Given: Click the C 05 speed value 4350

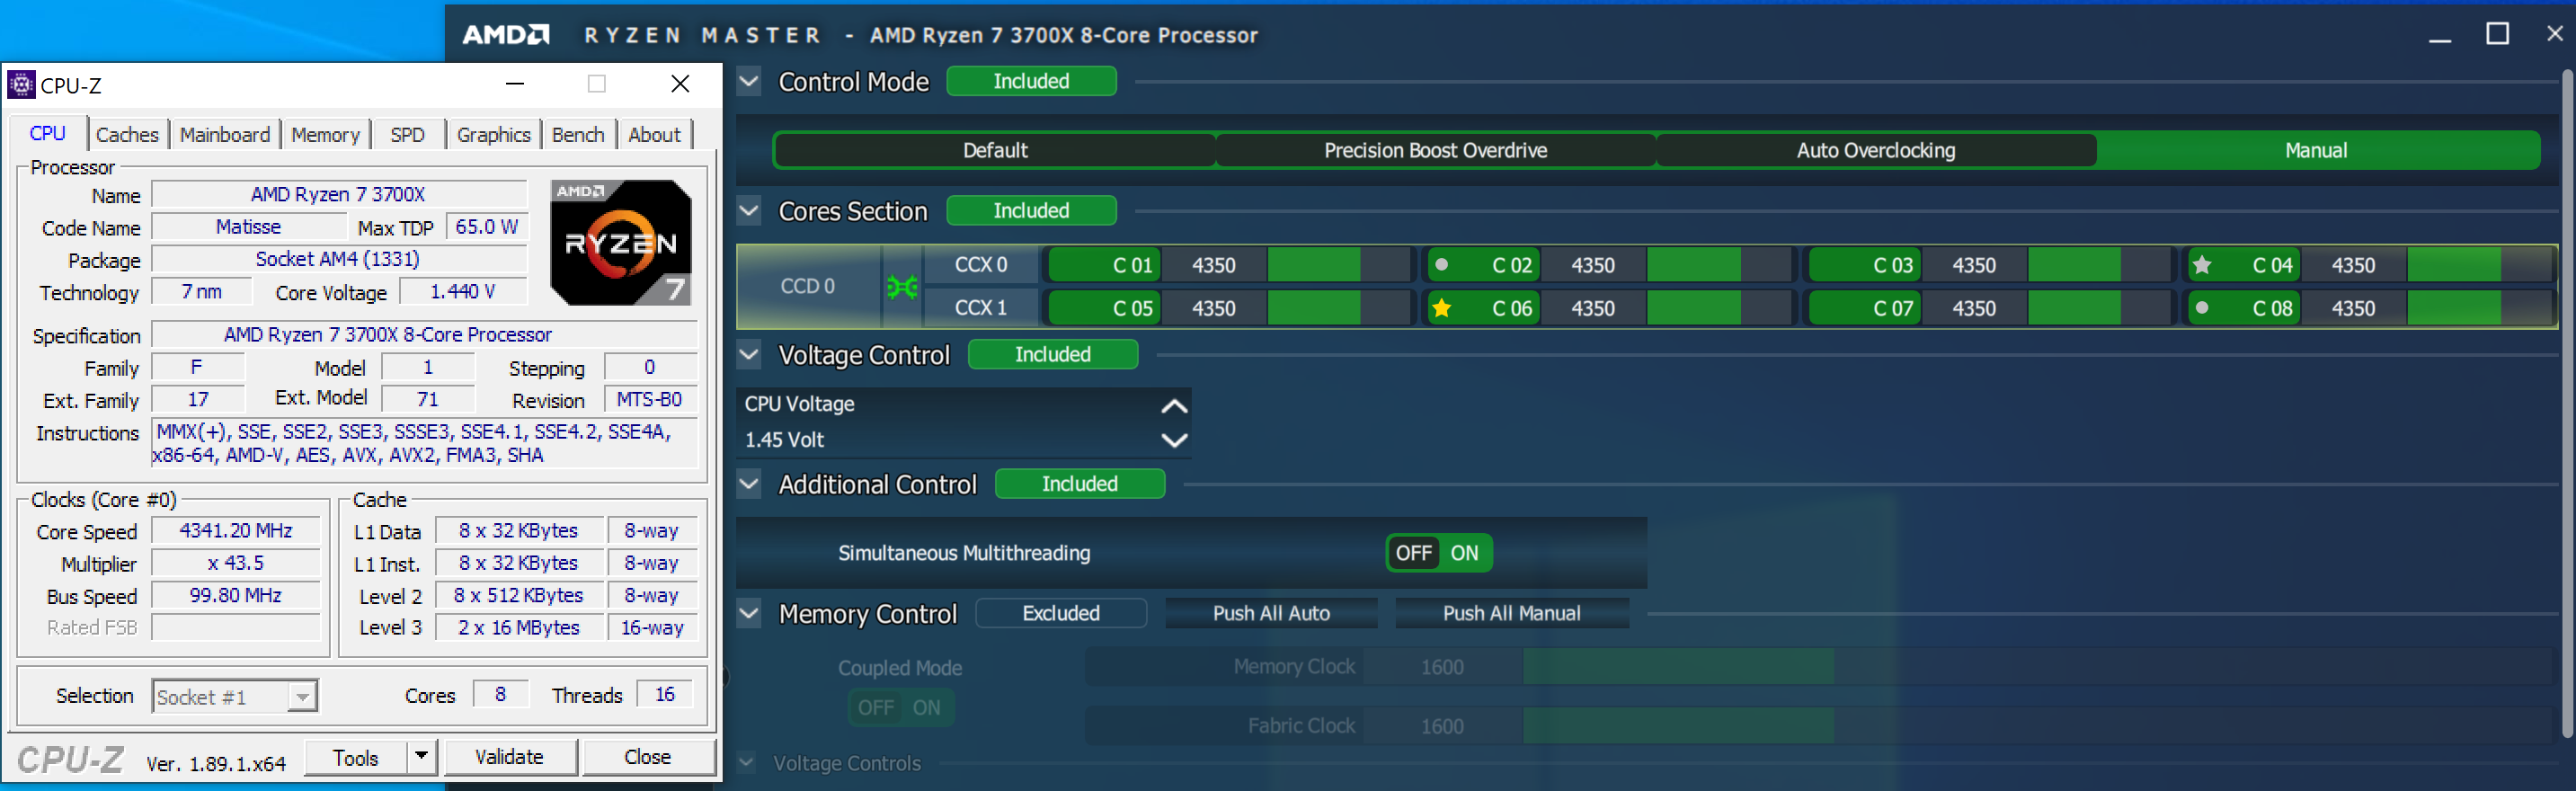Looking at the screenshot, I should [x=1213, y=308].
